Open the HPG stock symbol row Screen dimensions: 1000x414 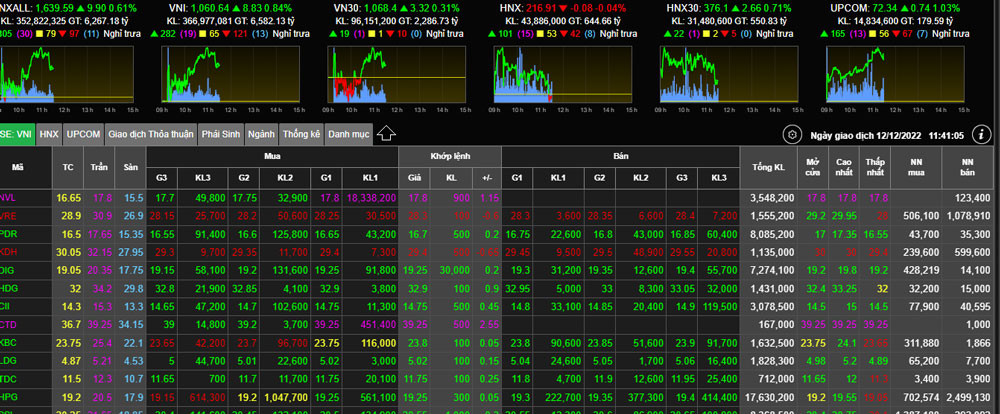pyautogui.click(x=10, y=396)
